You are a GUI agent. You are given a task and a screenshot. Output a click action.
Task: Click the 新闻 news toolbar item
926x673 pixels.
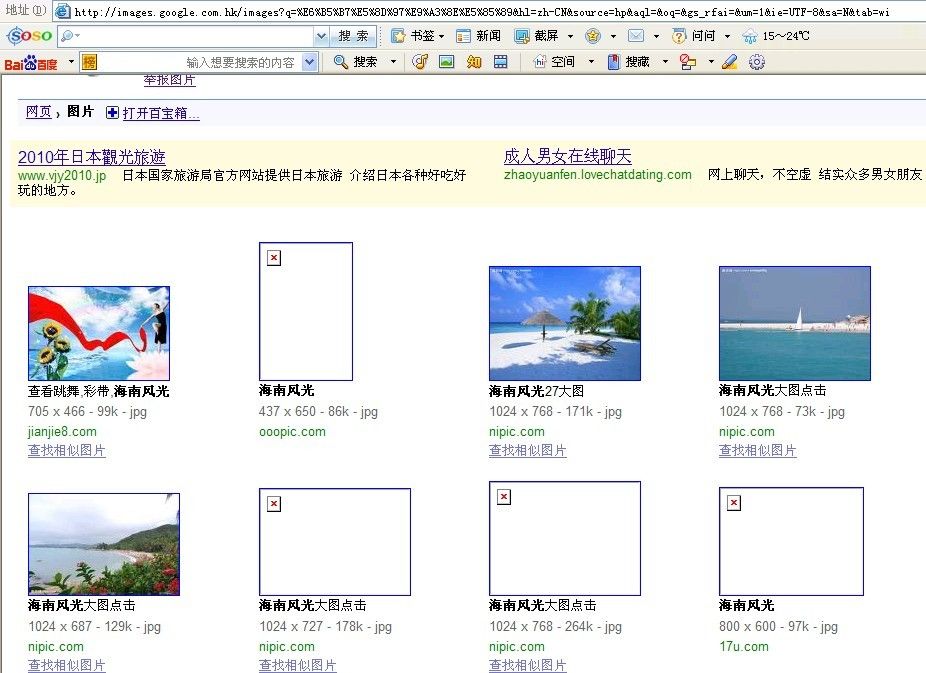click(479, 36)
